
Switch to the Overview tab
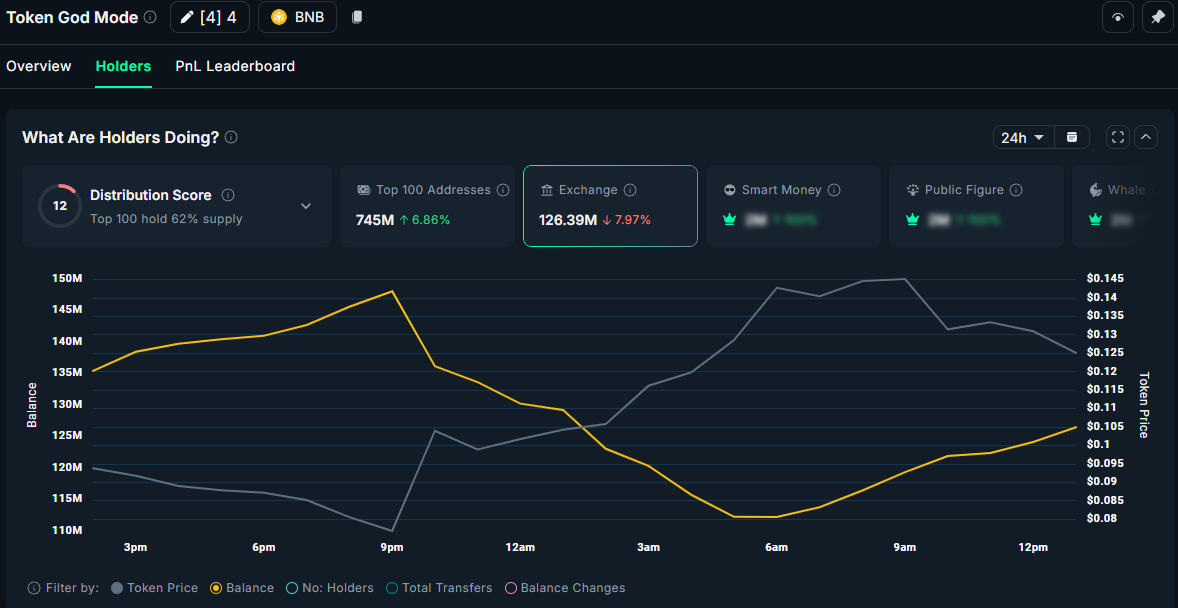38,66
